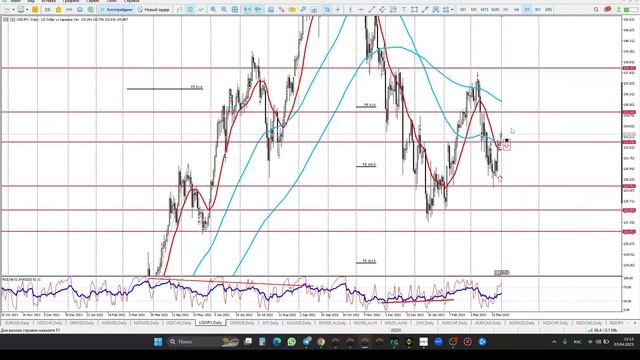Screen dimensions: 640x360
Task: Zoom out of the chart
Action: (x=224, y=9)
